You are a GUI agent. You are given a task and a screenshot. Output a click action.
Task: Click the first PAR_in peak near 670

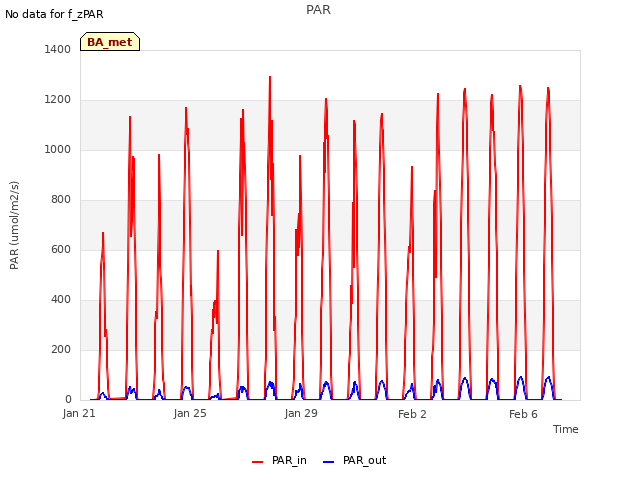(103, 233)
